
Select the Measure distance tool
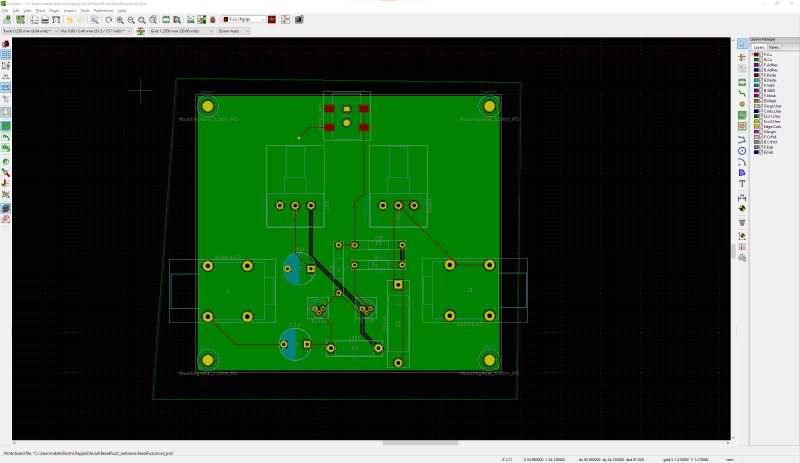point(742,257)
